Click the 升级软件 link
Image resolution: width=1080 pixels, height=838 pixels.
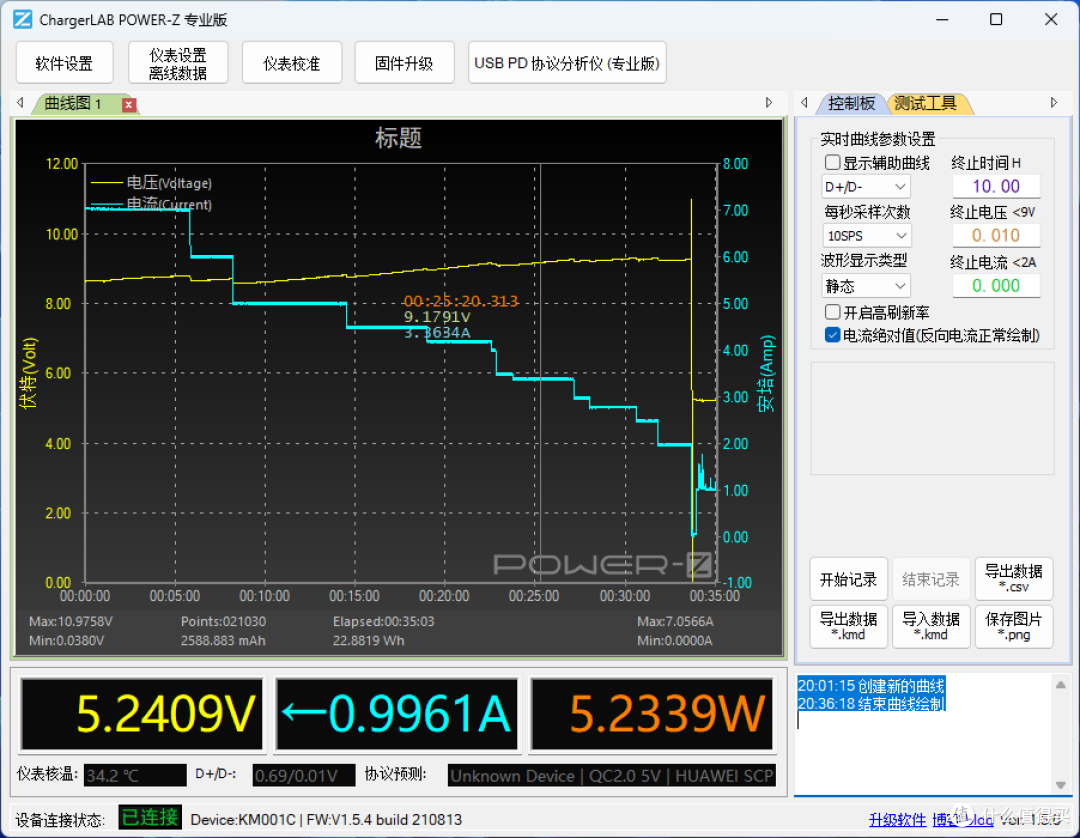point(897,819)
